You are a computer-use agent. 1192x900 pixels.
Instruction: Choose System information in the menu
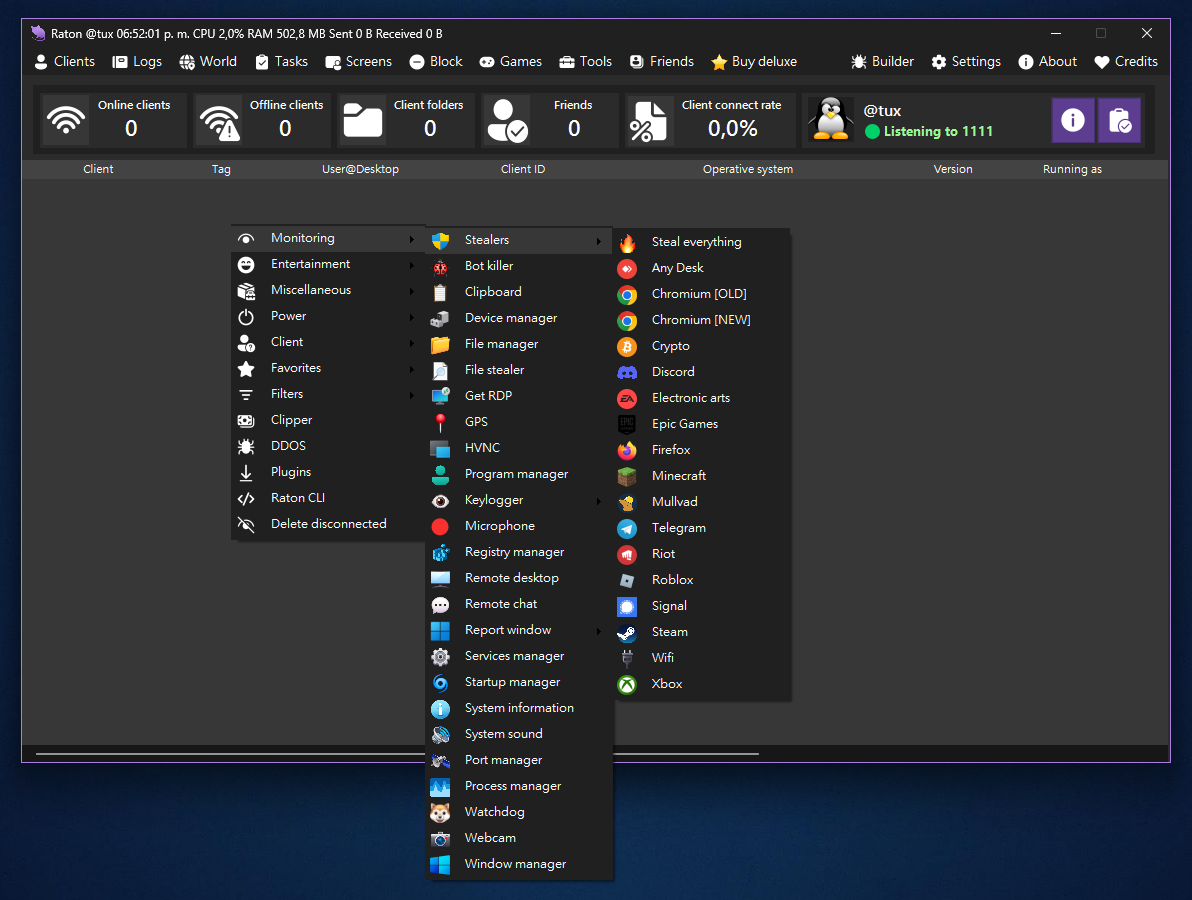519,708
